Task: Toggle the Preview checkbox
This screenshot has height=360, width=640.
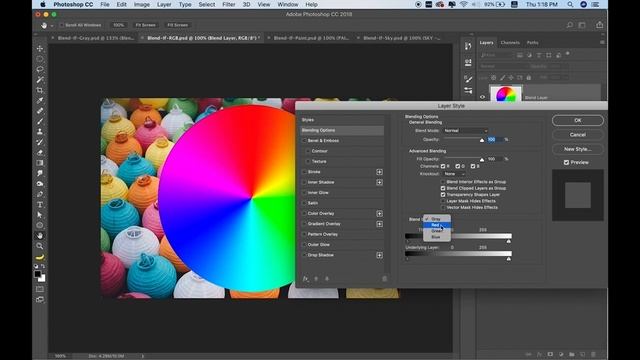Action: coord(566,162)
